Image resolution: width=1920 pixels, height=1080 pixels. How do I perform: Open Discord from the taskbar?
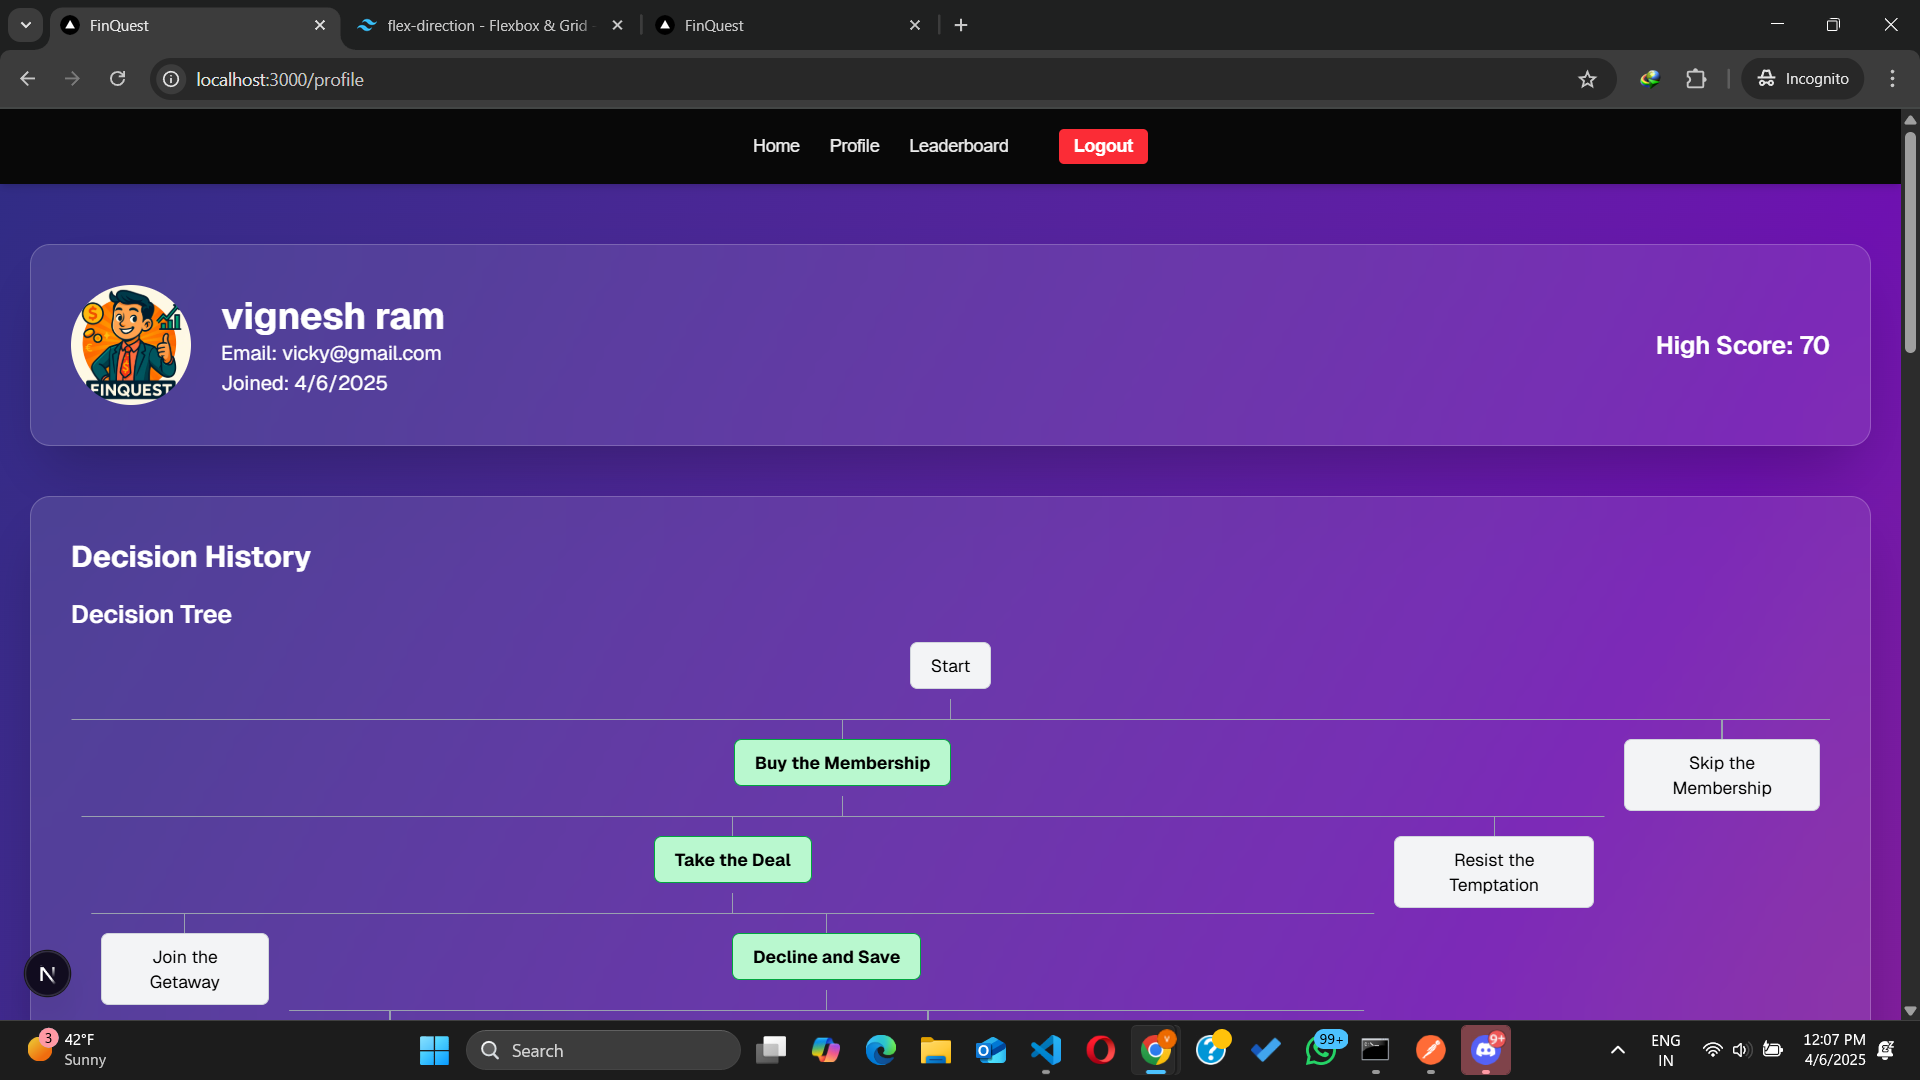pyautogui.click(x=1485, y=1050)
